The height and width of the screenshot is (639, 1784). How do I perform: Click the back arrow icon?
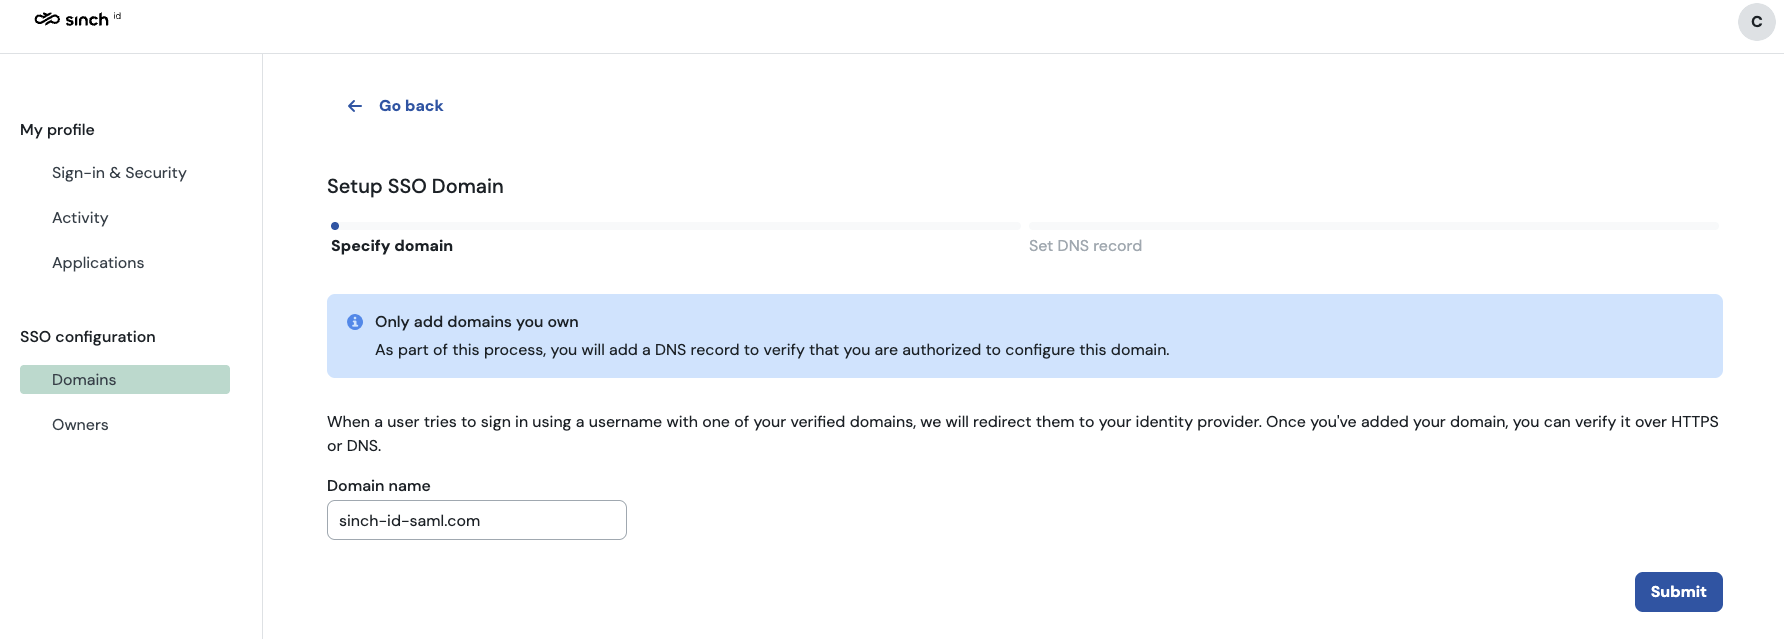tap(355, 106)
